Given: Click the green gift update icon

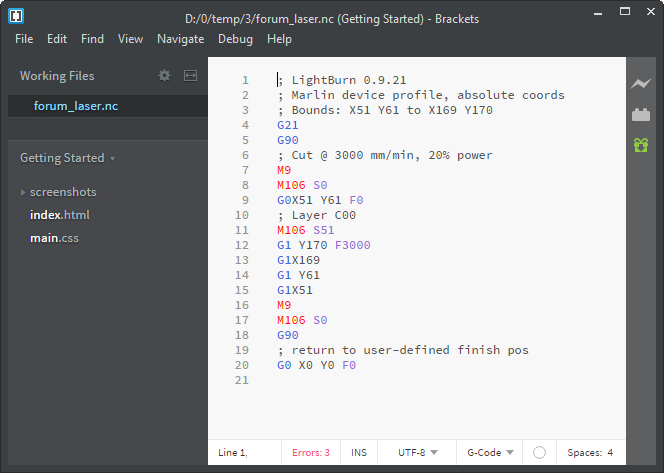Looking at the screenshot, I should point(641,145).
